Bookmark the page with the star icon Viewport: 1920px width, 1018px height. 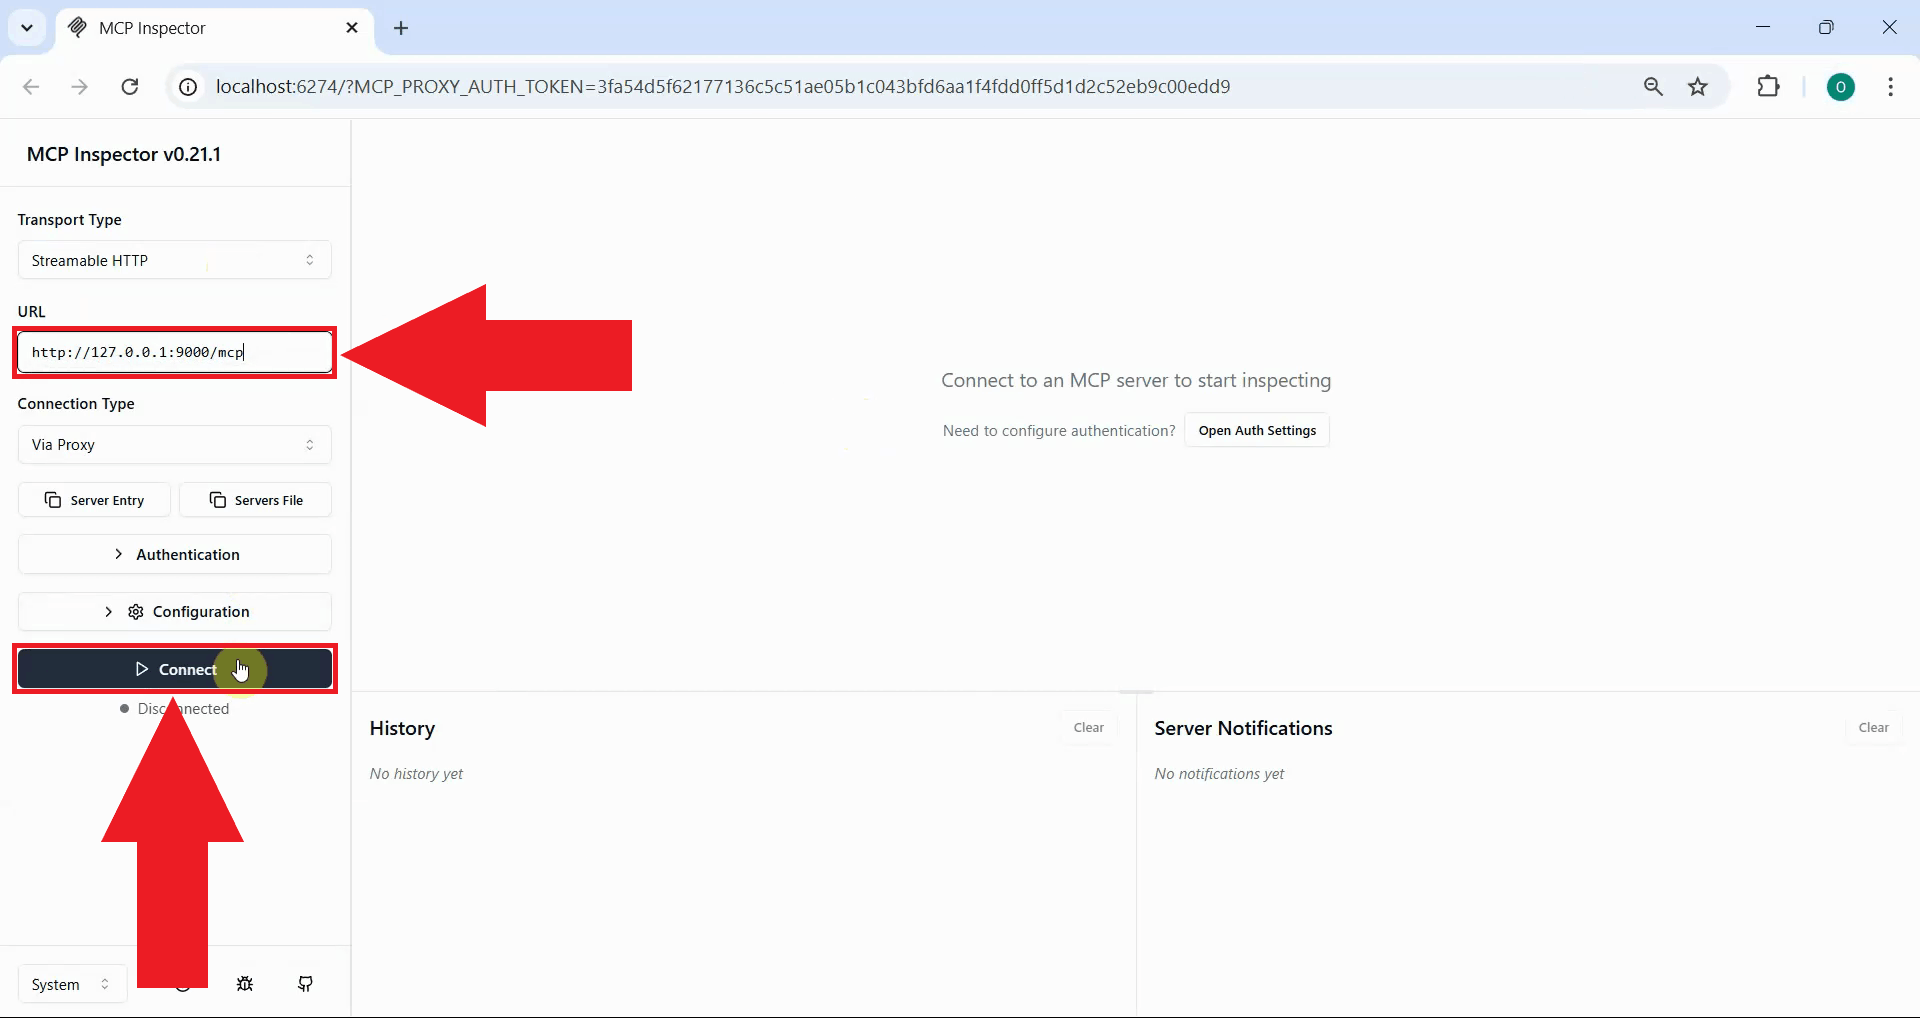[1699, 86]
